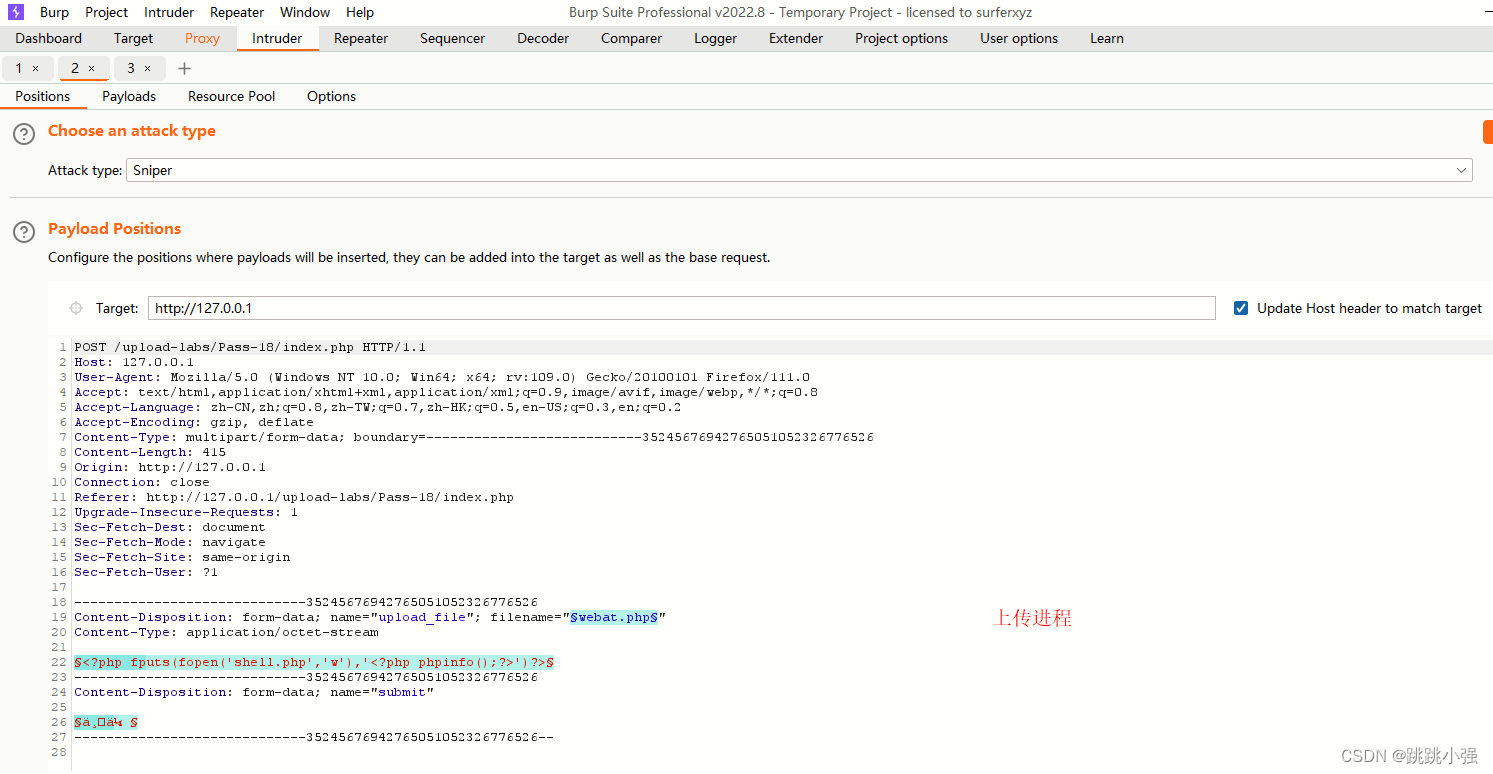Click the Upgrade-Insecure-Requests: 1 line
1493x774 pixels.
(186, 512)
